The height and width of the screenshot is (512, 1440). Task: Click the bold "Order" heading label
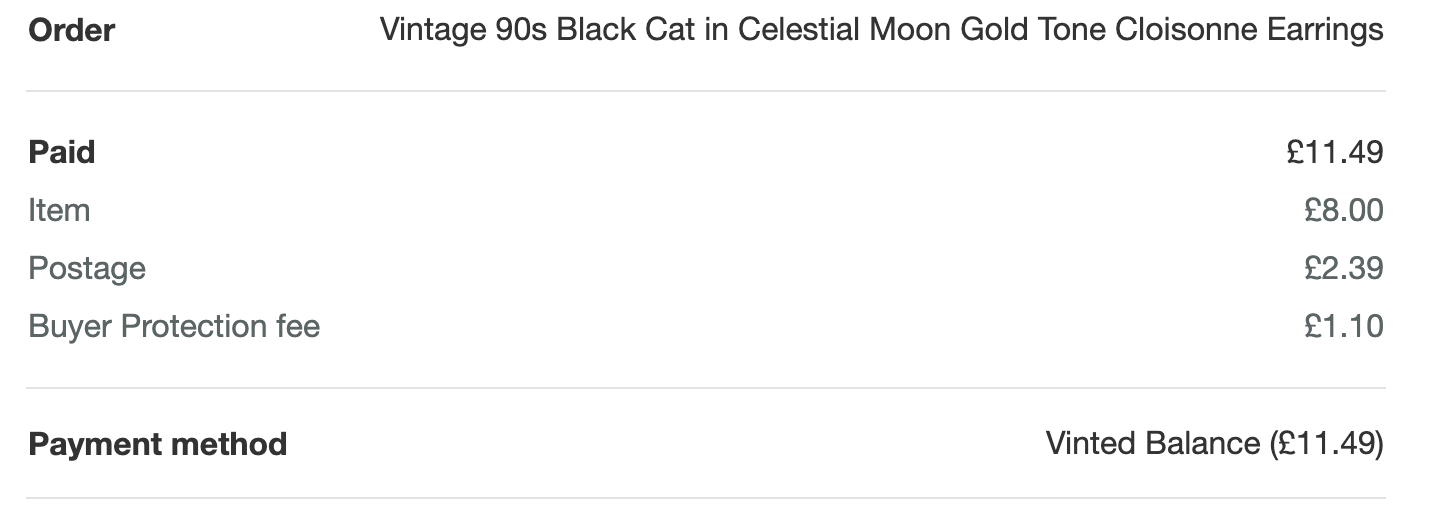pos(71,30)
